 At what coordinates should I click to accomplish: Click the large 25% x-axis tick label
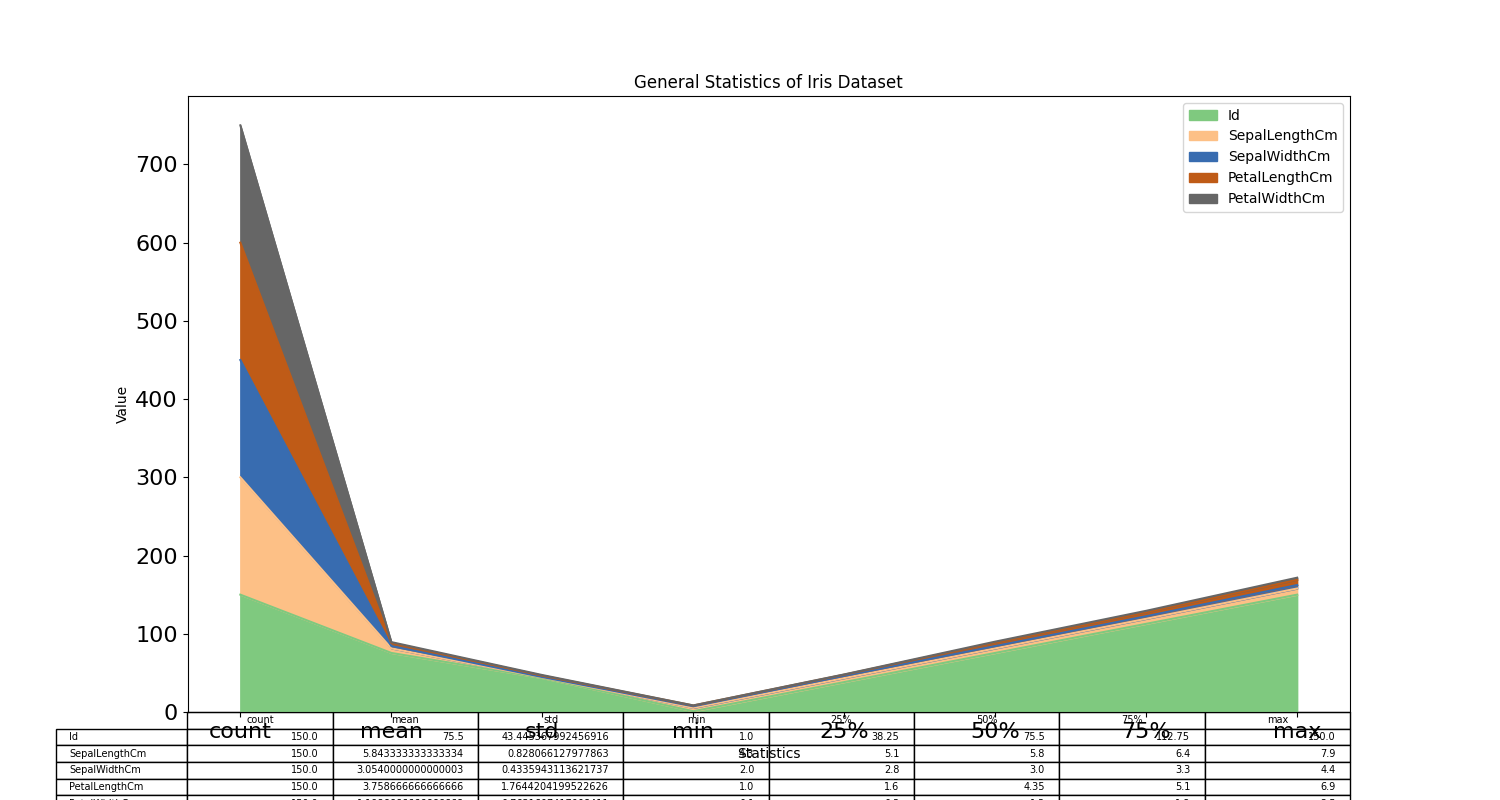coord(844,732)
